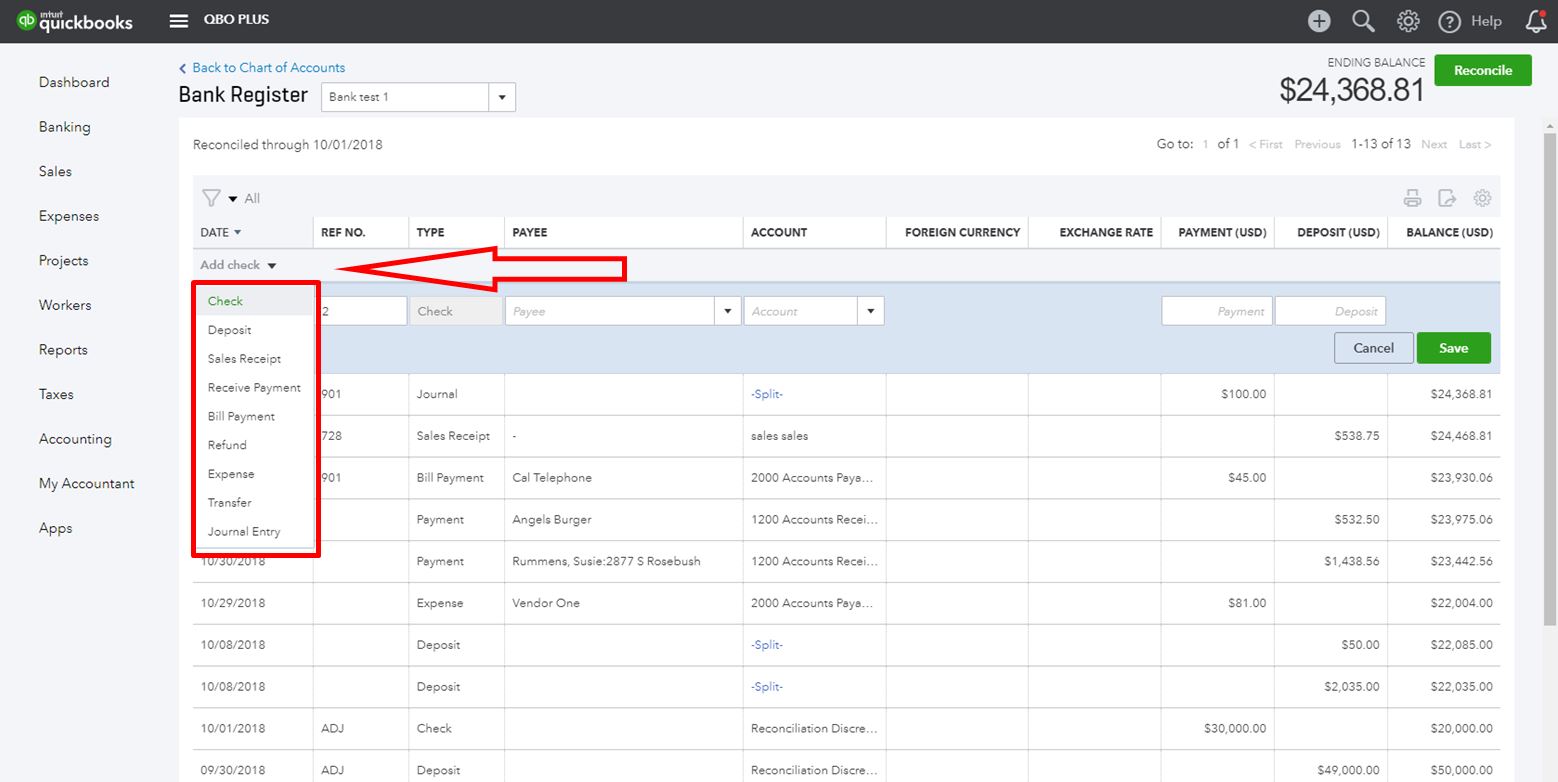
Task: Focus the Payment amount field
Action: [1217, 311]
